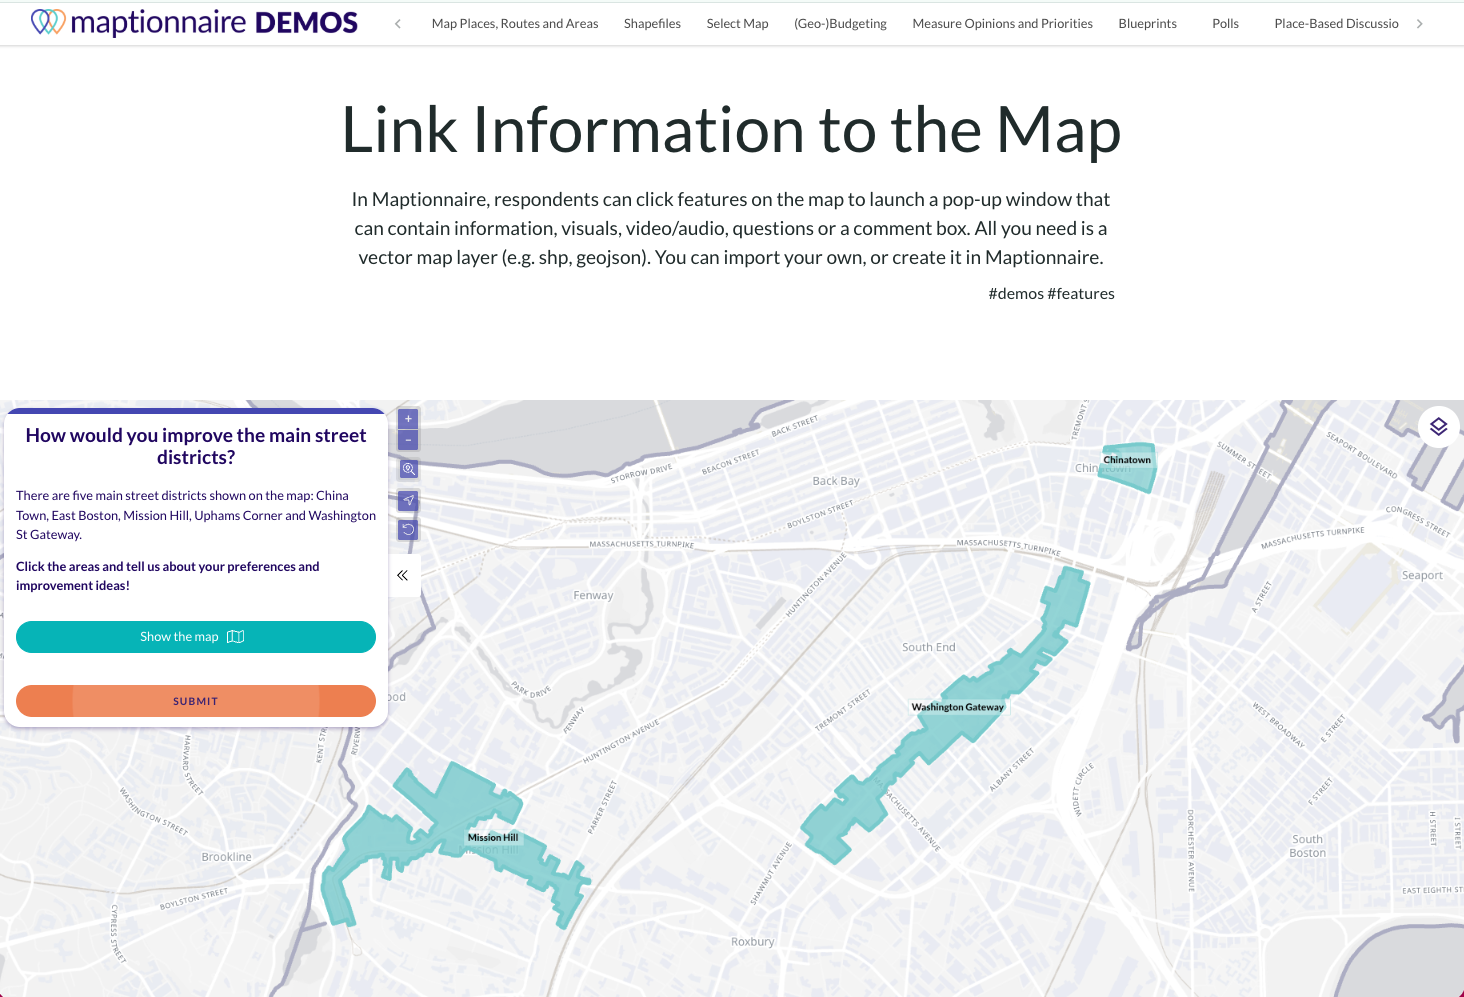
Task: Click the #demos #features hashtag text
Action: coord(1051,293)
